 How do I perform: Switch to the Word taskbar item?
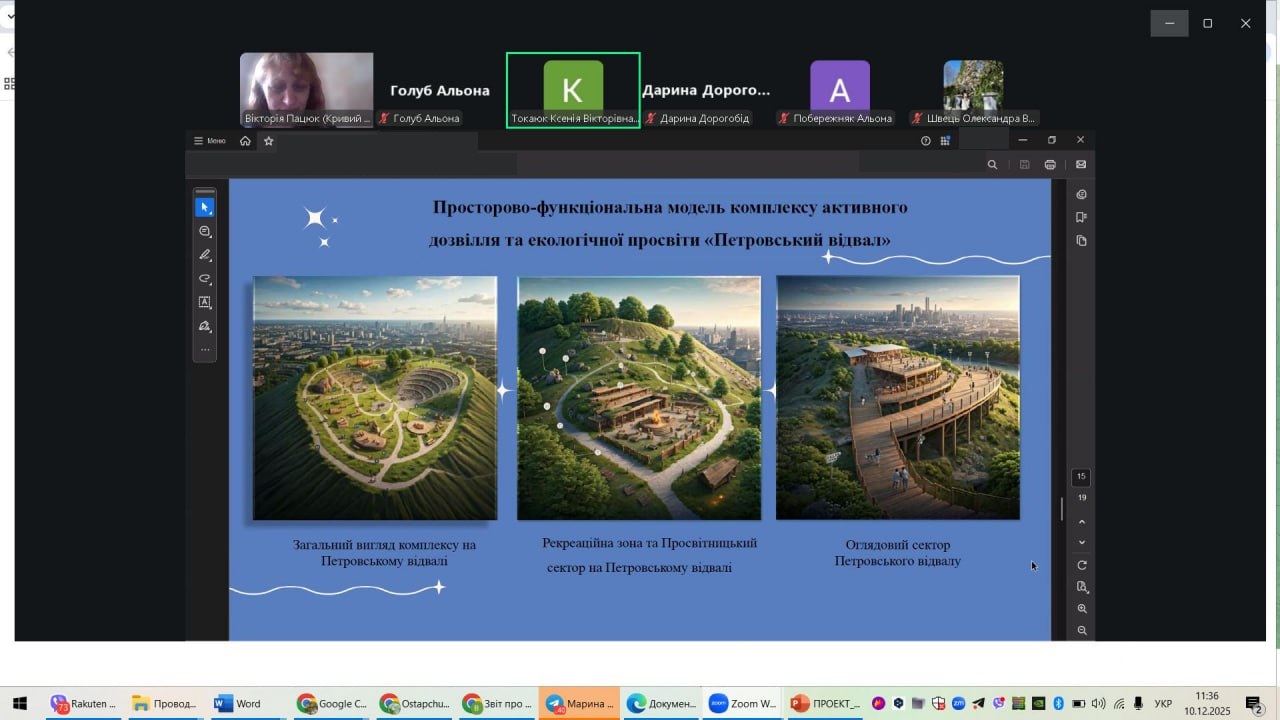(x=237, y=704)
